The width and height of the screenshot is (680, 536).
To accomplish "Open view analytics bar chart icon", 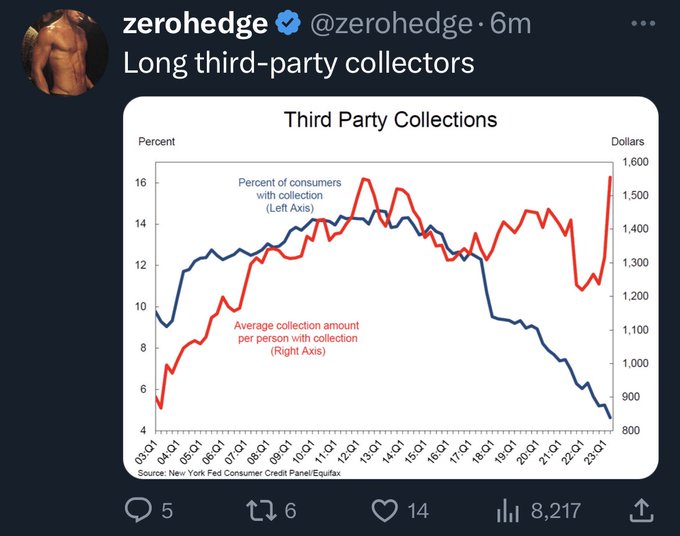I will click(x=509, y=510).
